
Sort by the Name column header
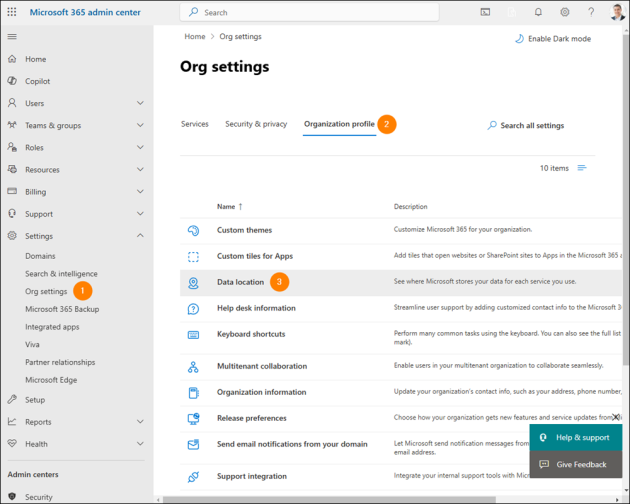[230, 207]
